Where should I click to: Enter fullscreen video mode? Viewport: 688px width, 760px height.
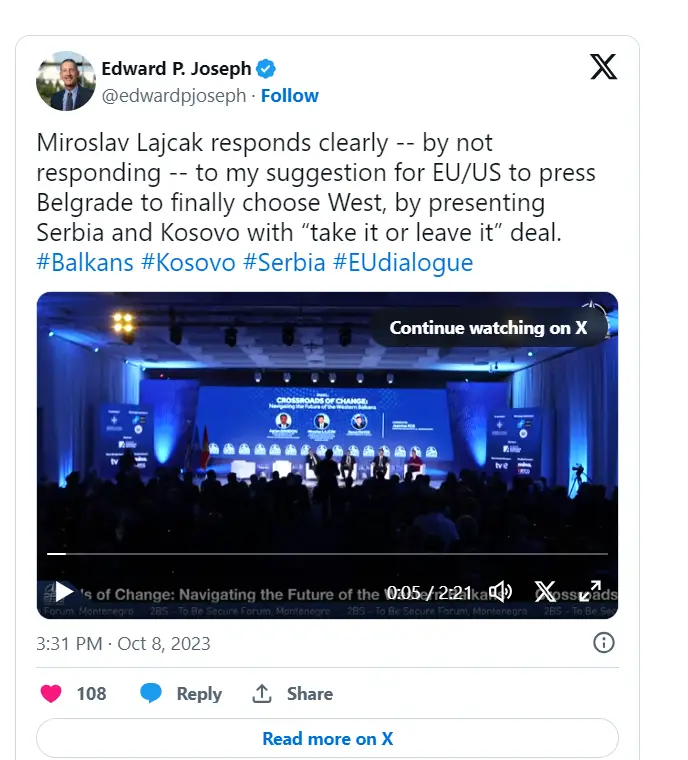coord(590,591)
